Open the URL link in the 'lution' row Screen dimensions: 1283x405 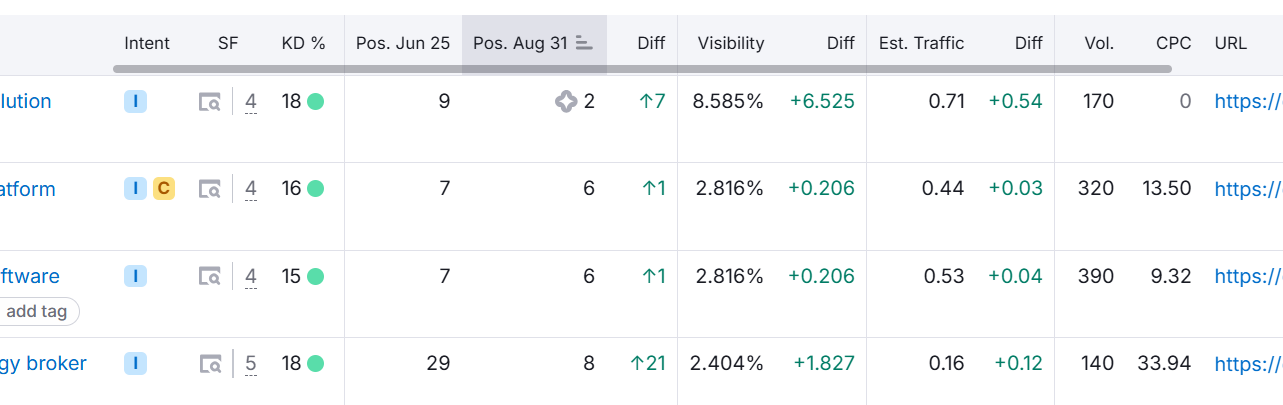1248,102
